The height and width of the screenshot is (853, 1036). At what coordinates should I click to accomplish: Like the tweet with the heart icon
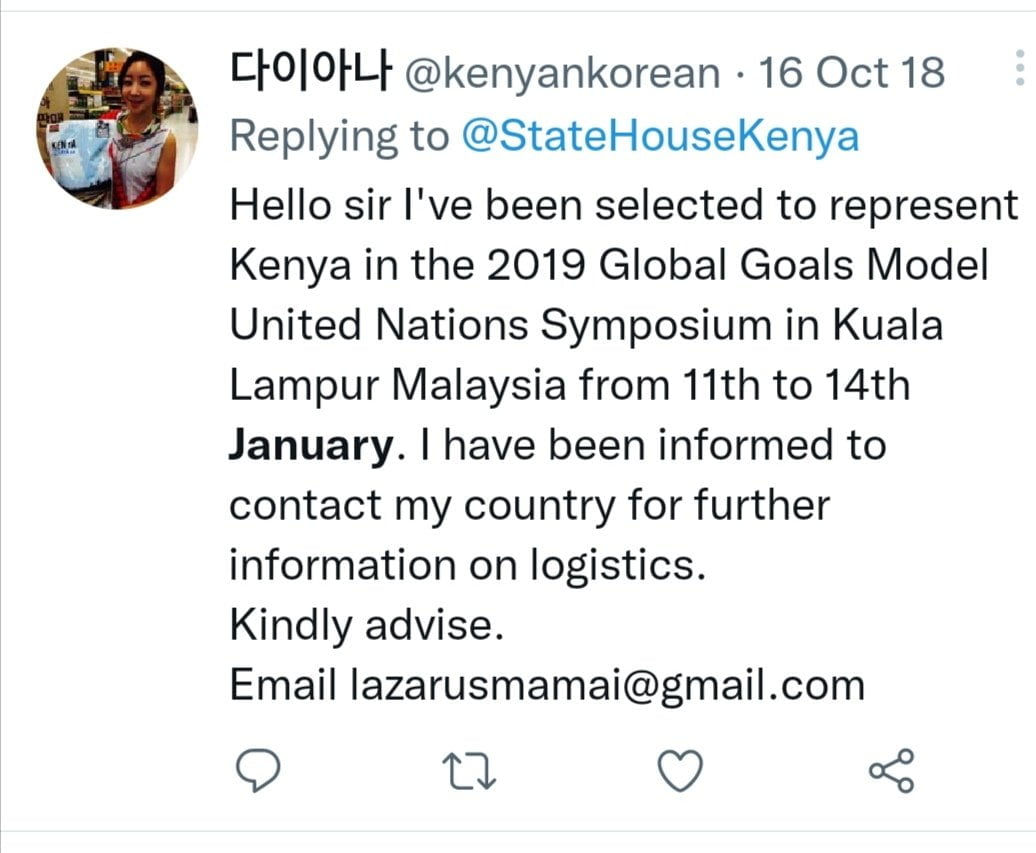679,771
